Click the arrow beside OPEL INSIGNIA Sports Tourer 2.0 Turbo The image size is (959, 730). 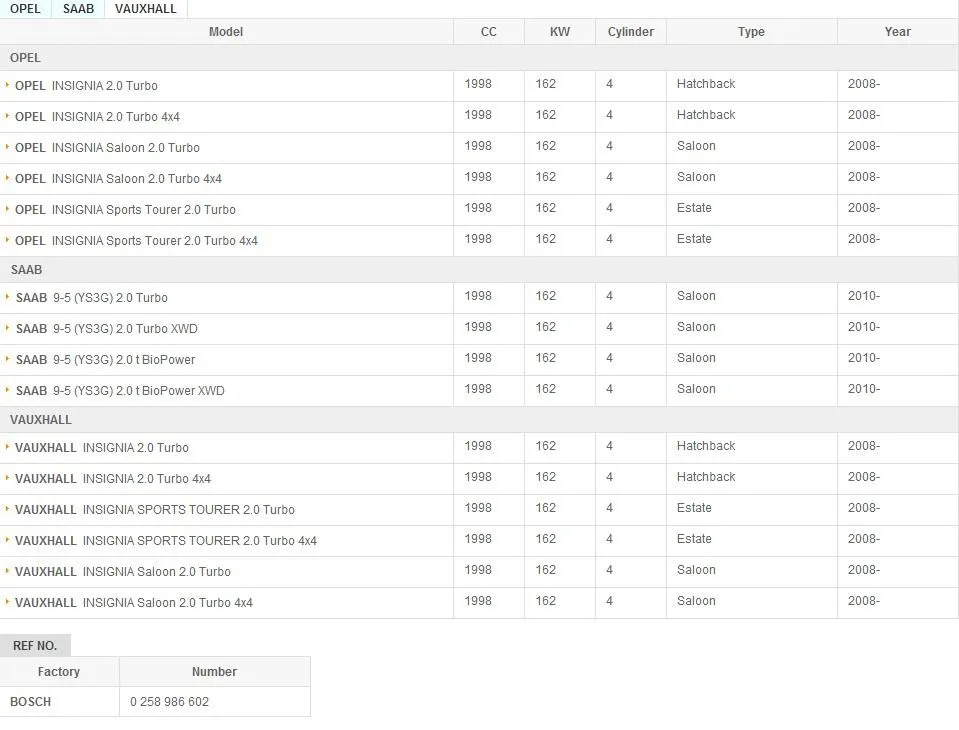[x=7, y=208]
